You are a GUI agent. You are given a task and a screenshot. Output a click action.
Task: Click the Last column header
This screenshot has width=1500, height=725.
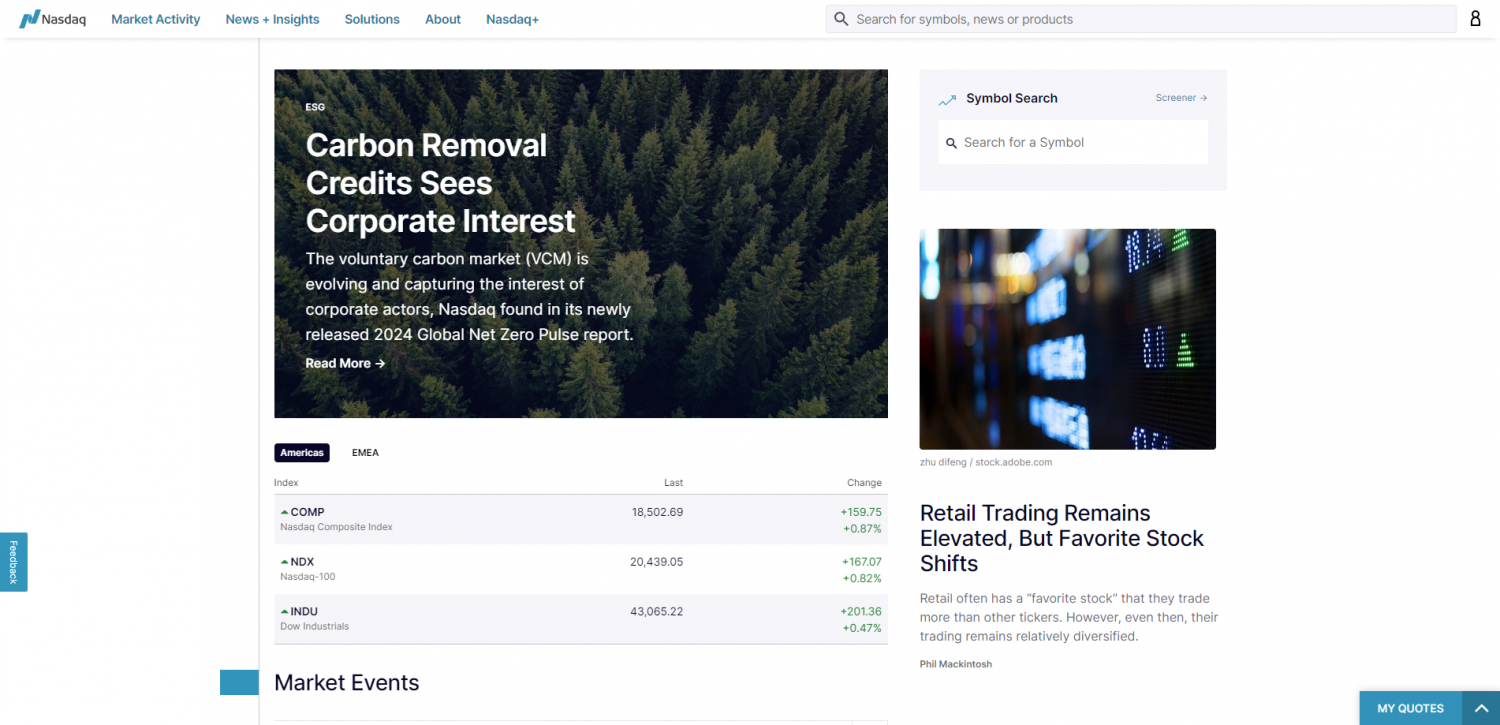(674, 483)
